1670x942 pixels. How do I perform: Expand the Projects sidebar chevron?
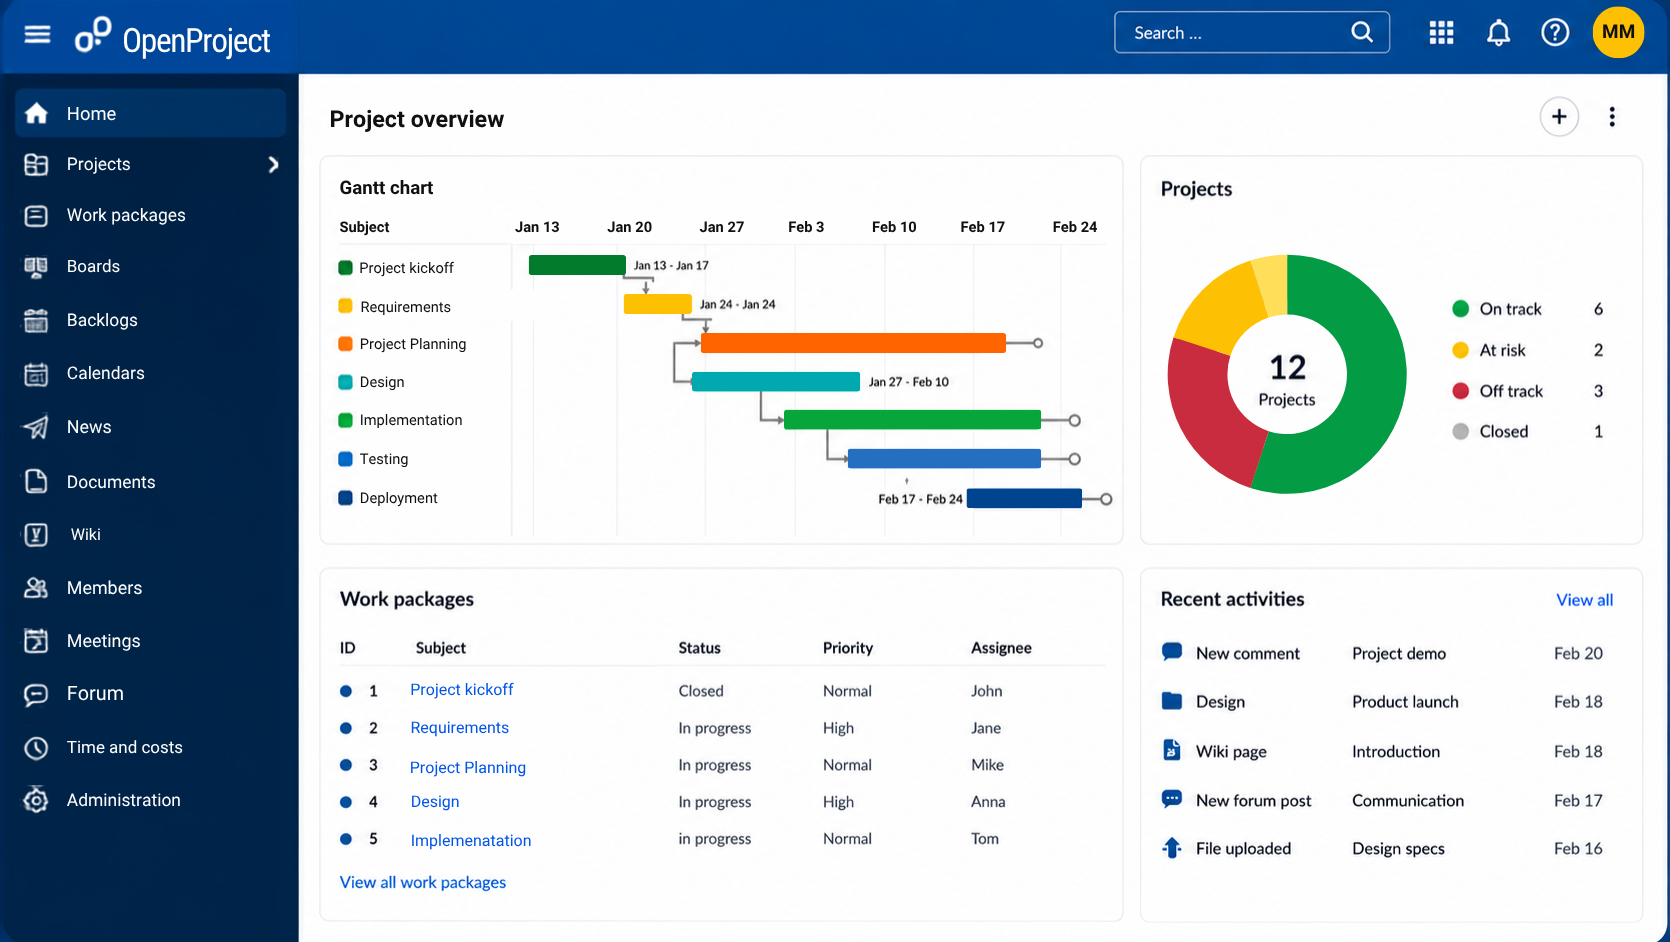(273, 164)
